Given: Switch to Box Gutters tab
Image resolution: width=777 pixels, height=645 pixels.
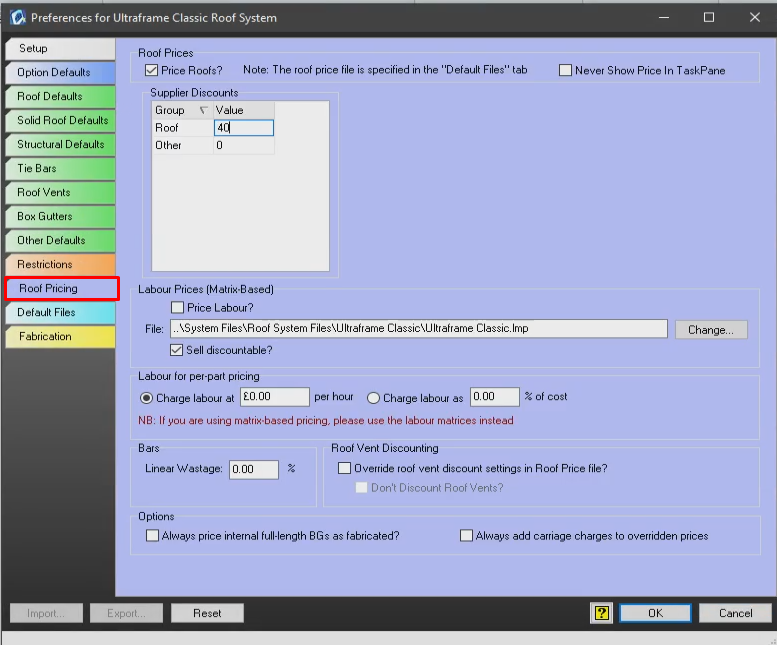Looking at the screenshot, I should (60, 216).
